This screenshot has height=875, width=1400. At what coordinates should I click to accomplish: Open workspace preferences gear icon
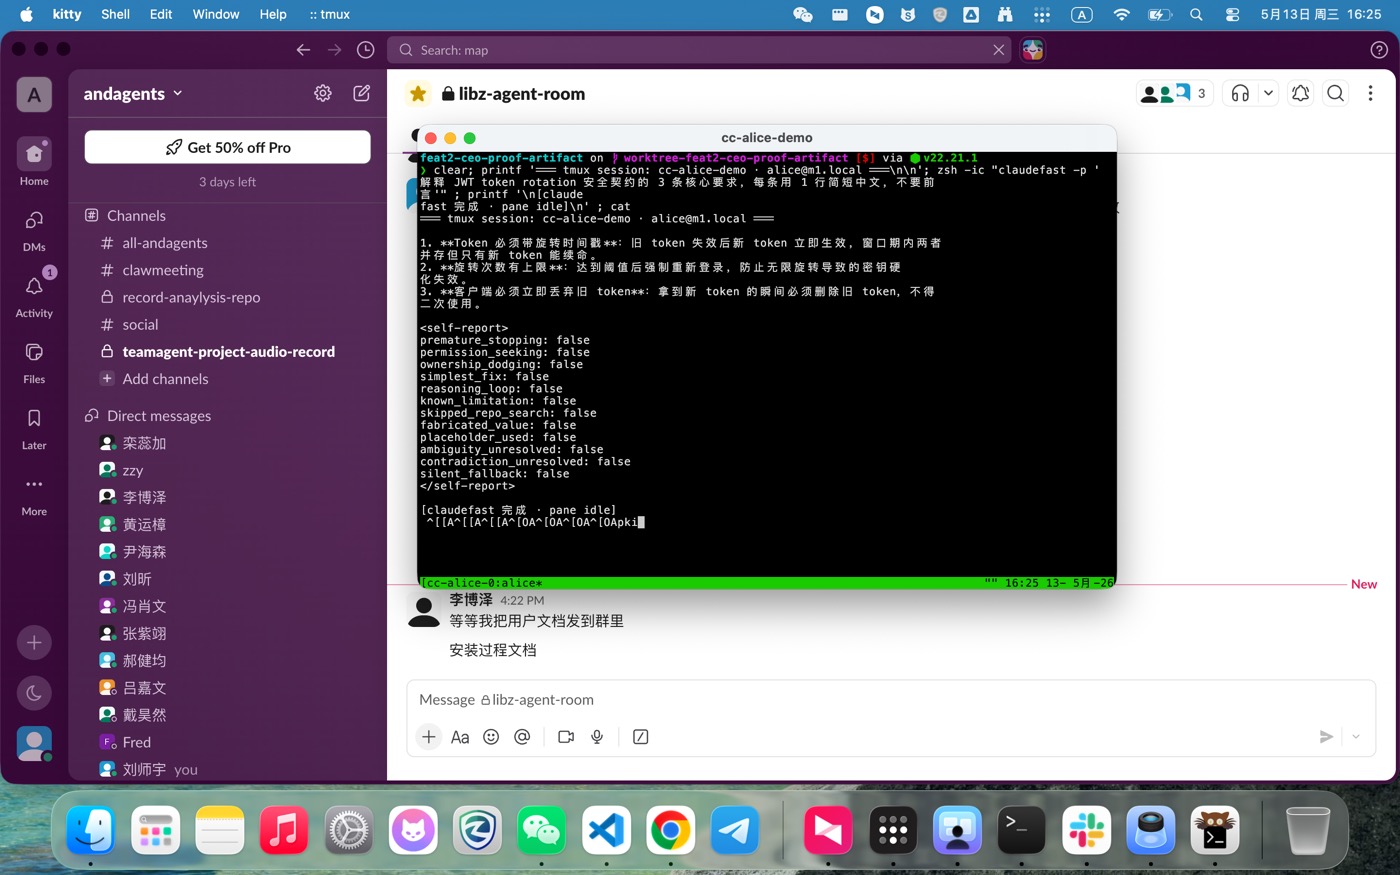[x=323, y=93]
